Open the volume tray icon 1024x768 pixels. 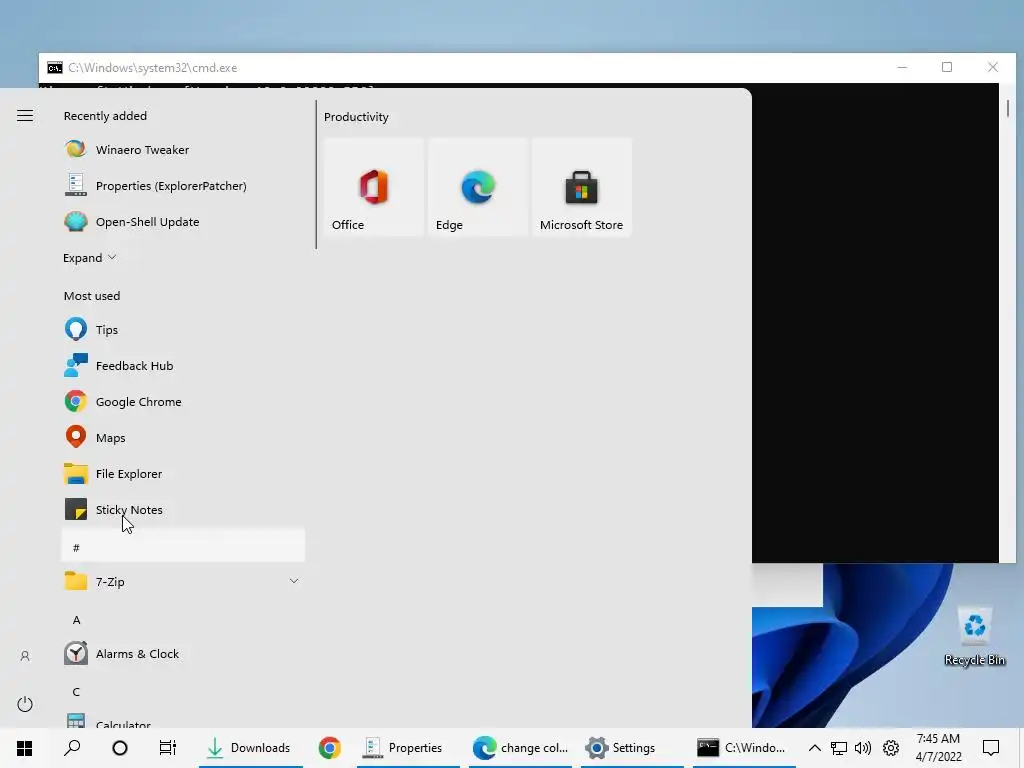tap(863, 748)
